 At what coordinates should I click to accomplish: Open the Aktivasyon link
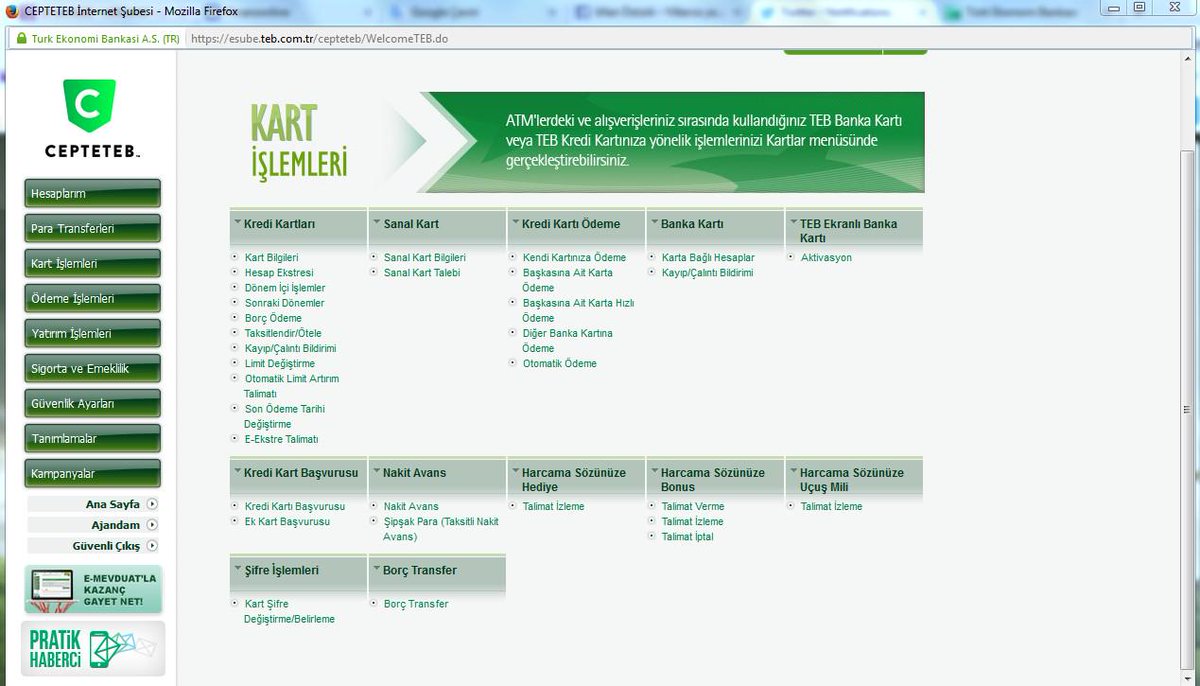pos(826,257)
